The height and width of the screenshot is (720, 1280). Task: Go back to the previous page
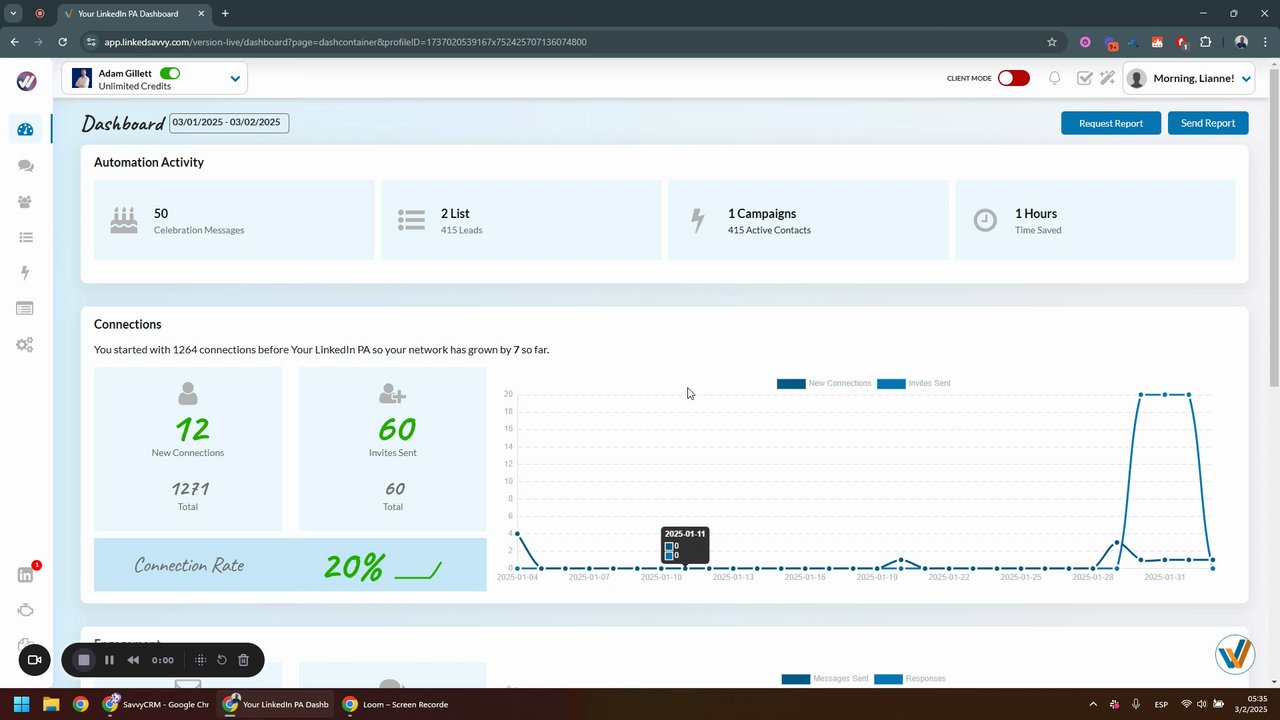pyautogui.click(x=14, y=42)
